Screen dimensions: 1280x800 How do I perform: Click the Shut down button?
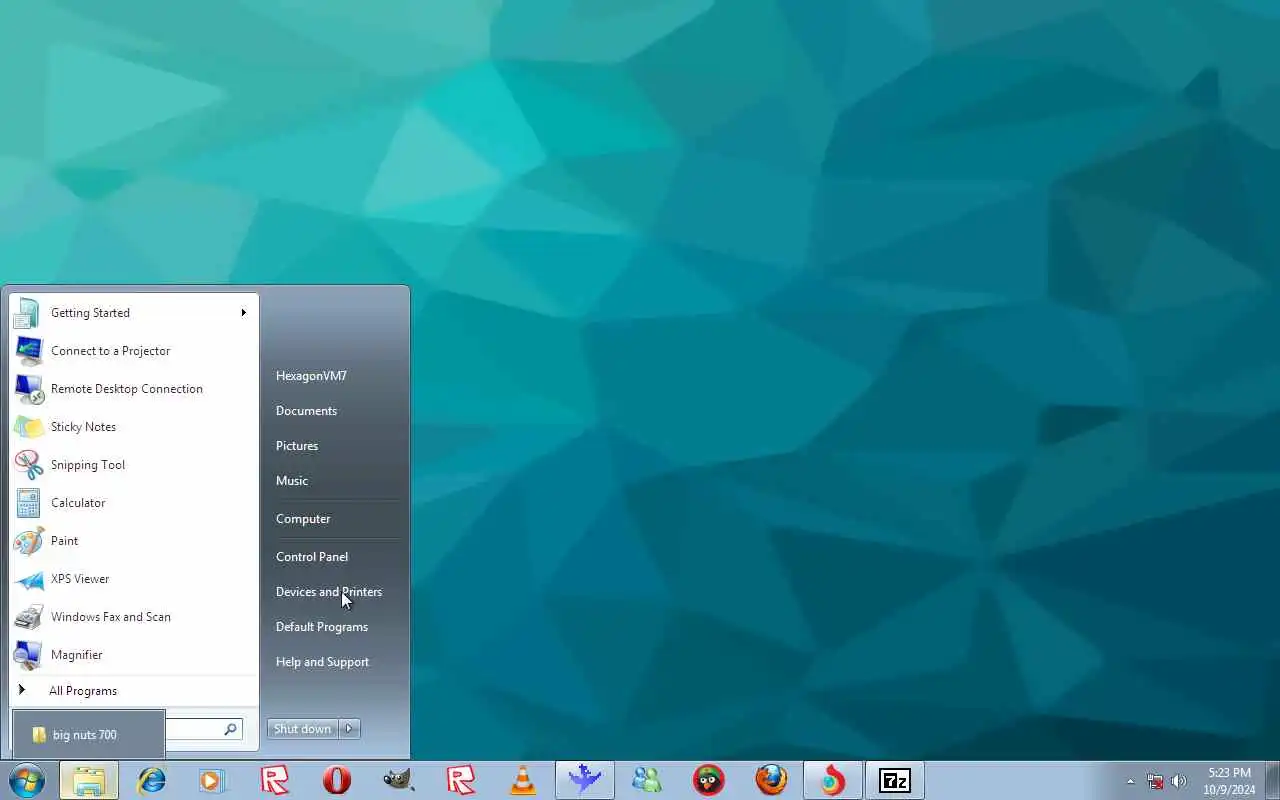302,729
